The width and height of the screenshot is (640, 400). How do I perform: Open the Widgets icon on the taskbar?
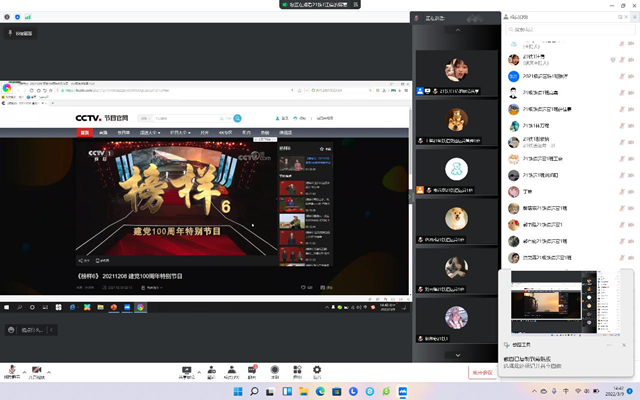pos(287,392)
